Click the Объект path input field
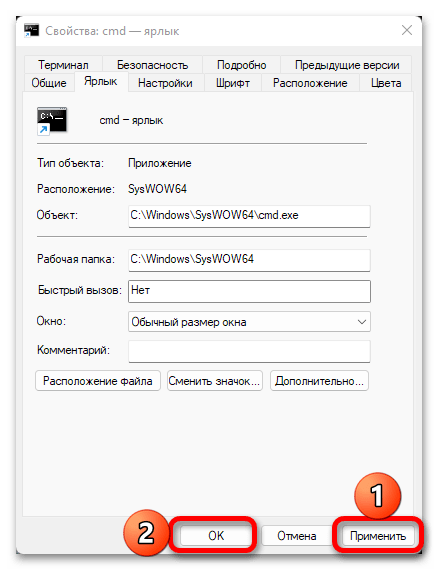438x570 pixels. coord(249,216)
